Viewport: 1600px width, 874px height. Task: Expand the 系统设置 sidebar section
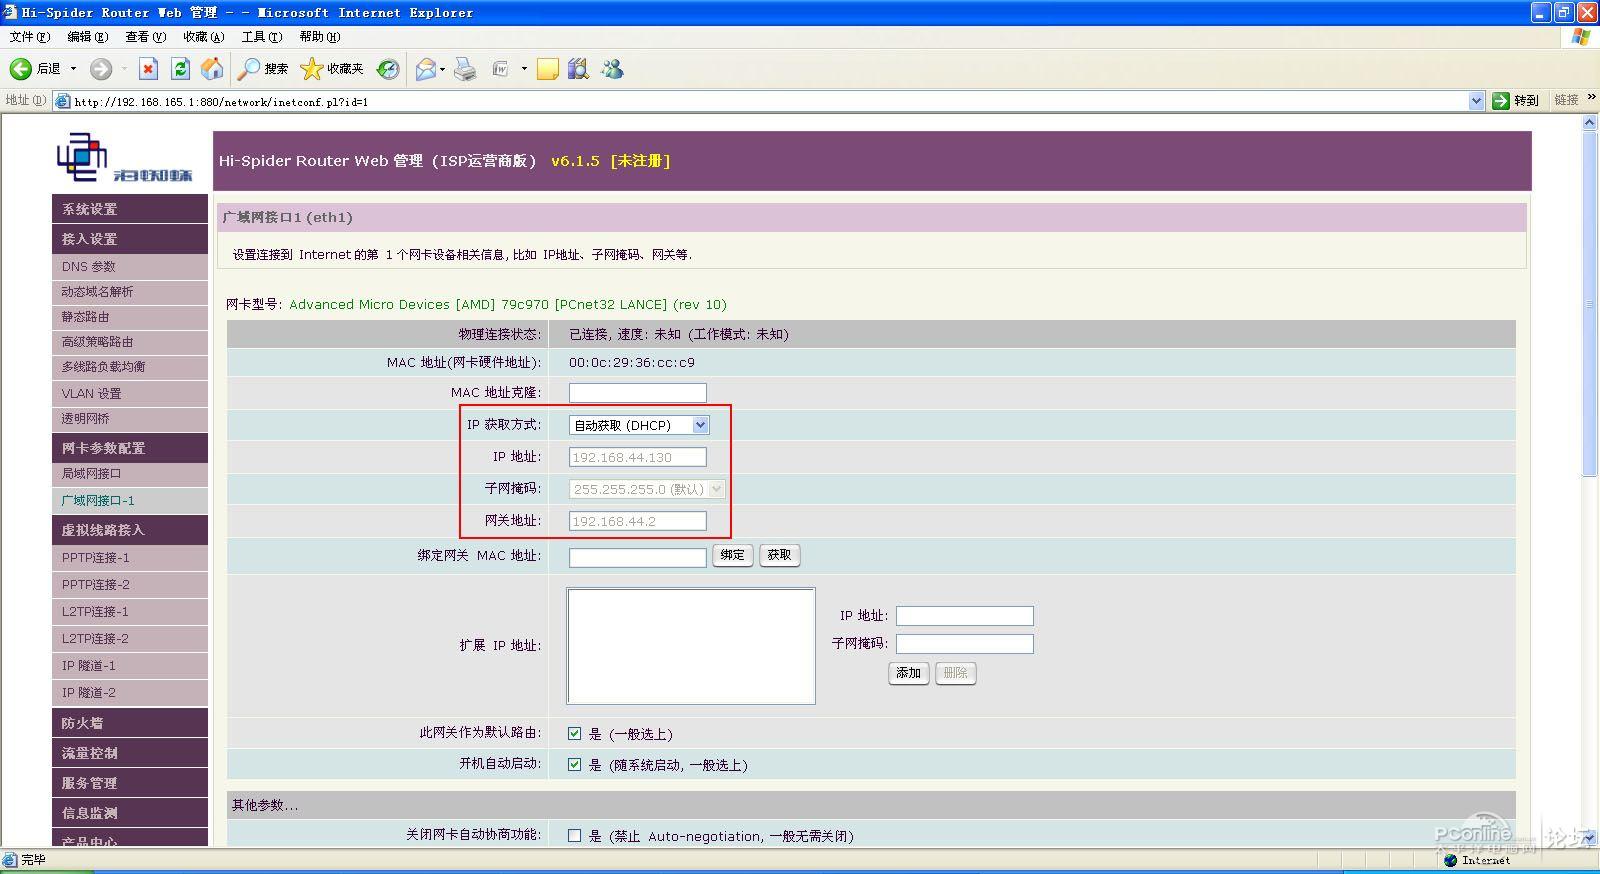(x=130, y=209)
